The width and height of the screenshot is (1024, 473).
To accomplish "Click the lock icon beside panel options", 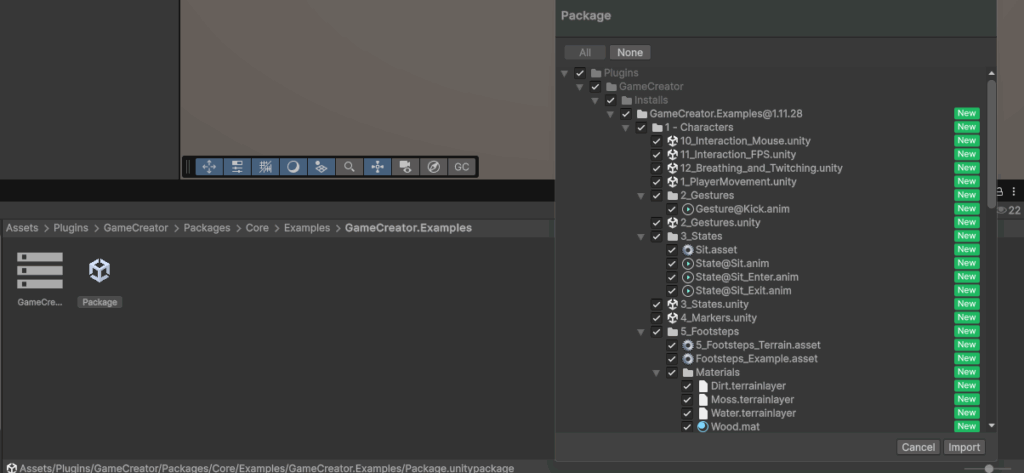I will tap(999, 191).
